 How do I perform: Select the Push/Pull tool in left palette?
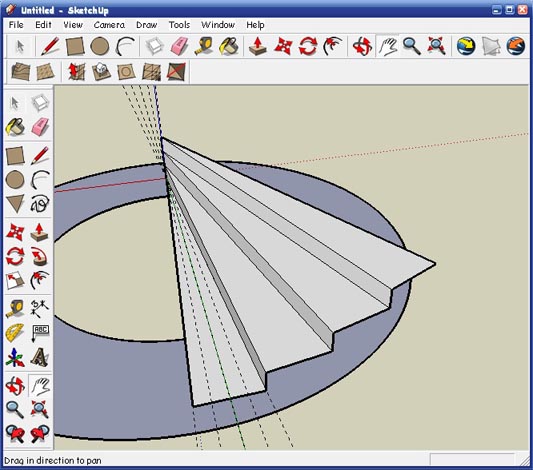pos(40,232)
